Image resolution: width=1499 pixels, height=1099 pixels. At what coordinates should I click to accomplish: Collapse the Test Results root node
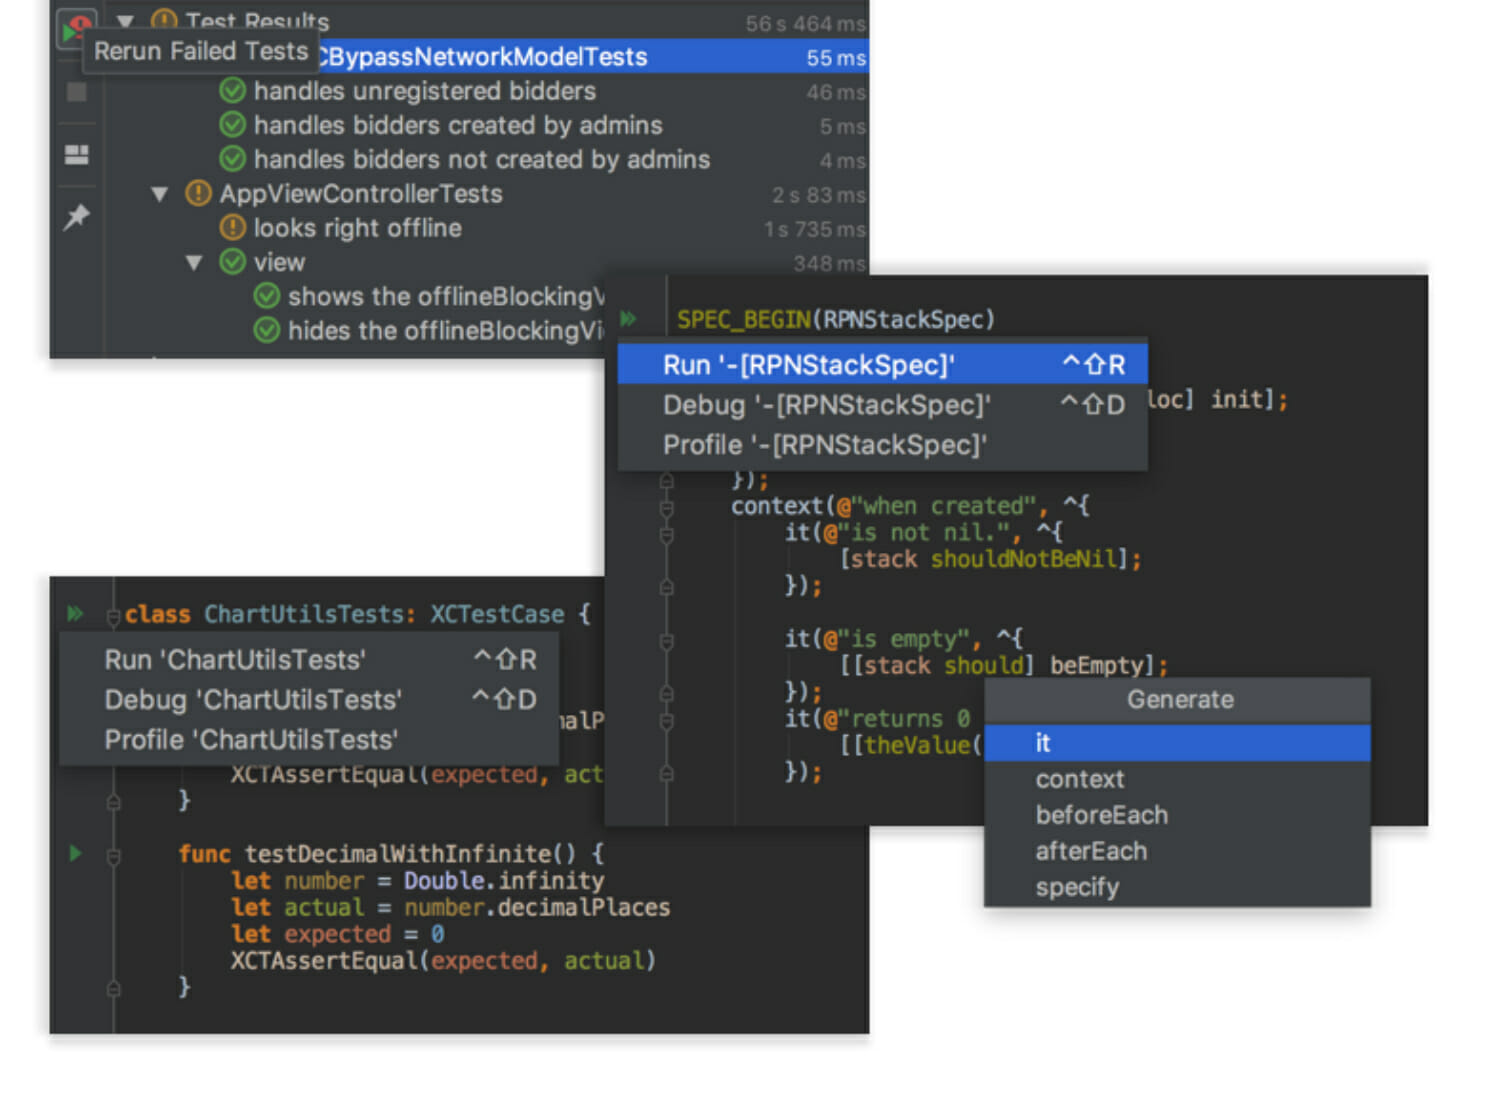[x=125, y=20]
